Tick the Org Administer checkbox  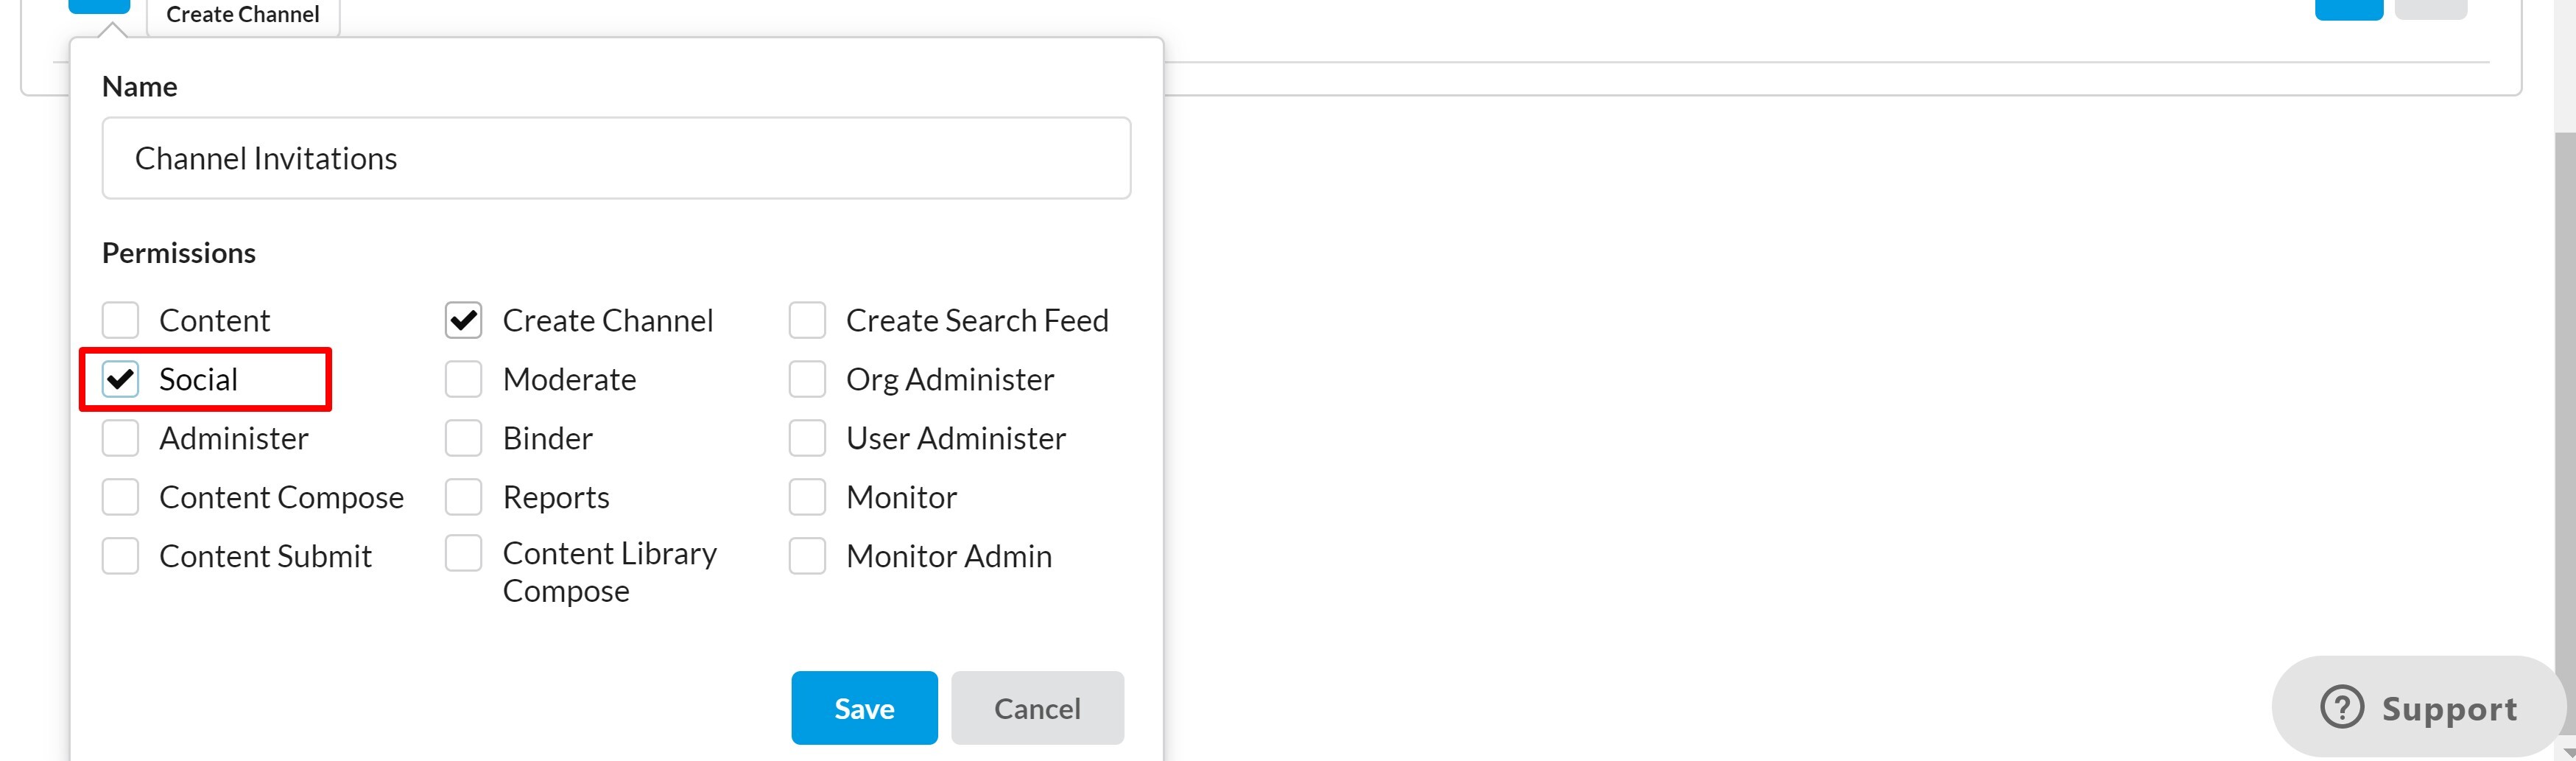(807, 380)
